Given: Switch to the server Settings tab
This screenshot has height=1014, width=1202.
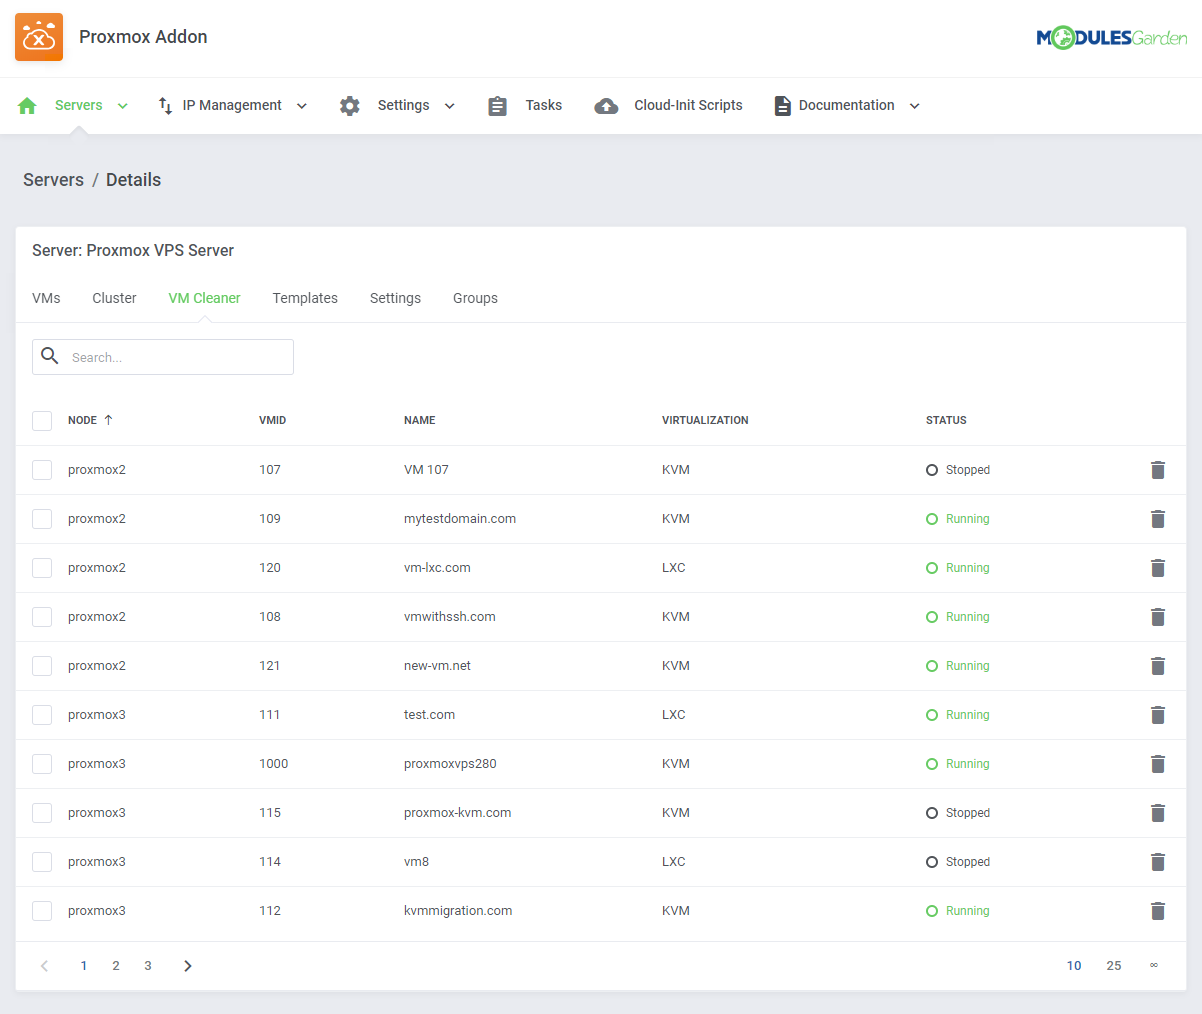Looking at the screenshot, I should point(395,298).
